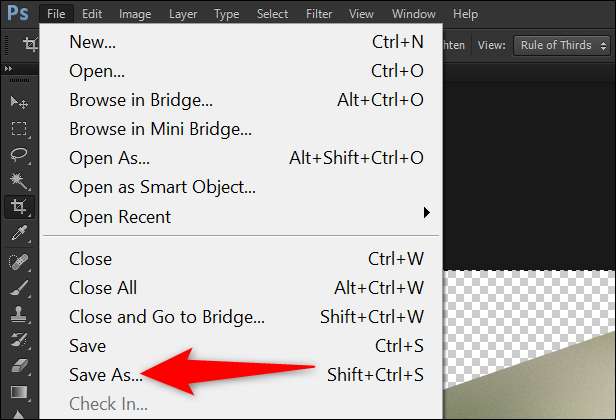Open the Rule of Thirds view dropdown
Image resolution: width=616 pixels, height=420 pixels.
tap(562, 45)
